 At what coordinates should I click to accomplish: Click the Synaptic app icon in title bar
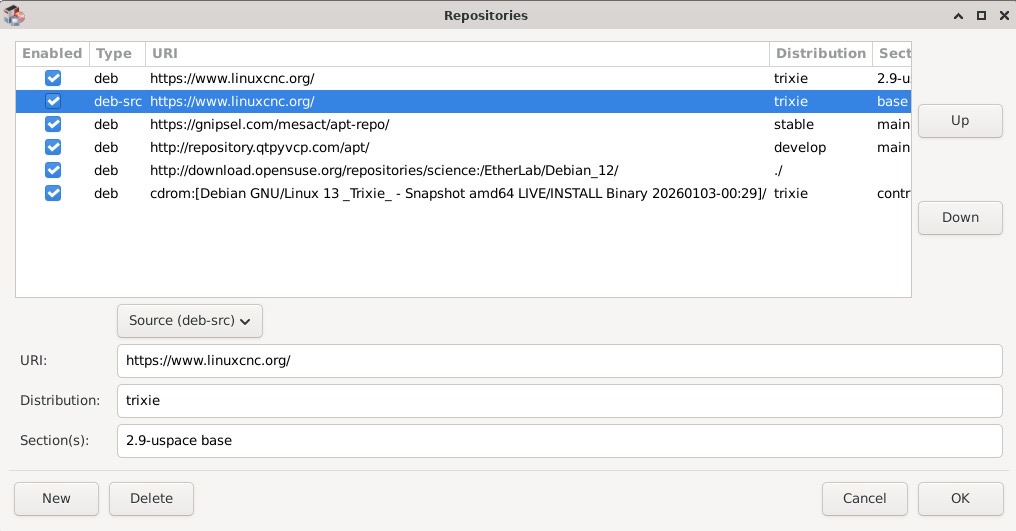[x=15, y=15]
